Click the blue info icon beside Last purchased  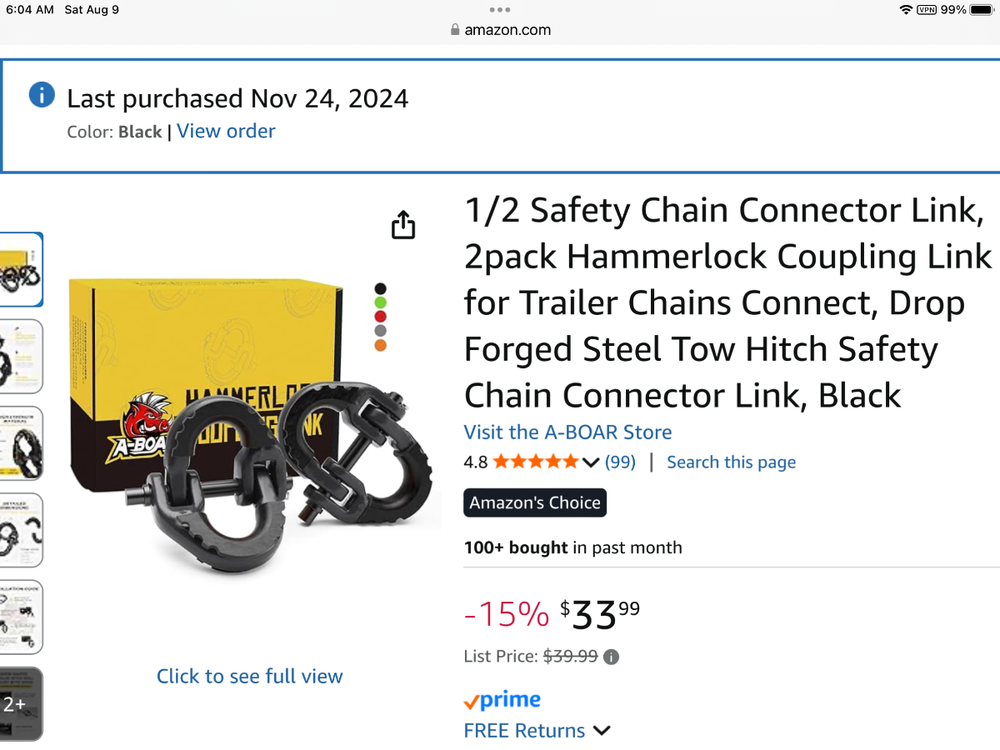pos(42,95)
